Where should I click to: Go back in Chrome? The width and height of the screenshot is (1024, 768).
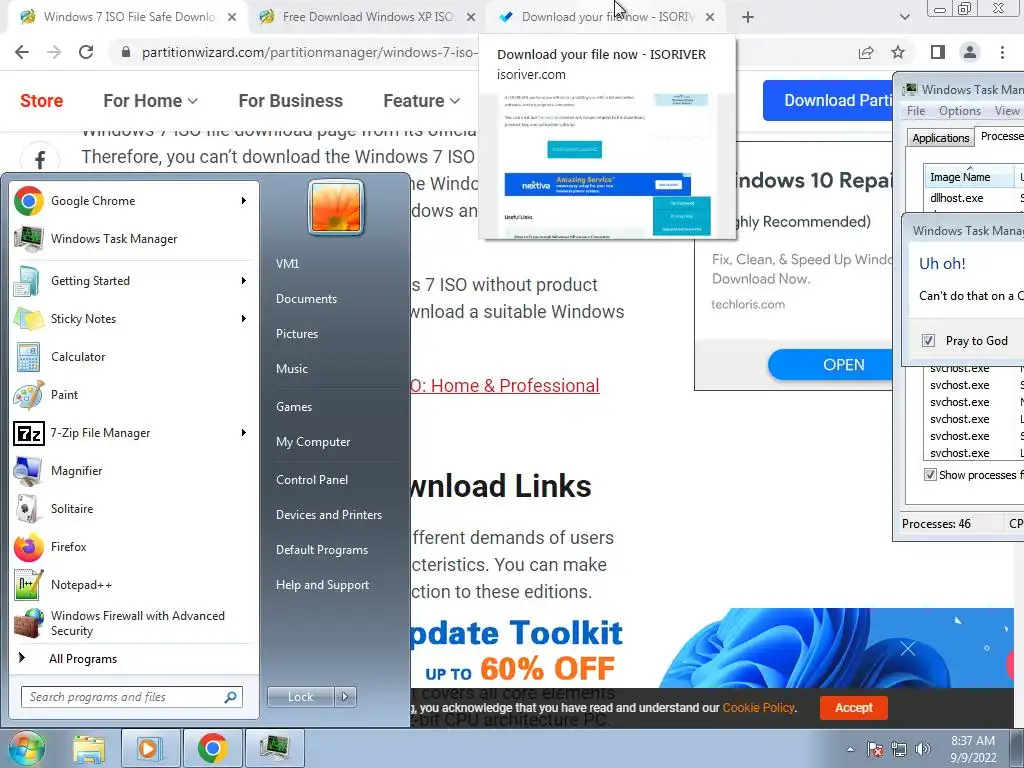[22, 52]
